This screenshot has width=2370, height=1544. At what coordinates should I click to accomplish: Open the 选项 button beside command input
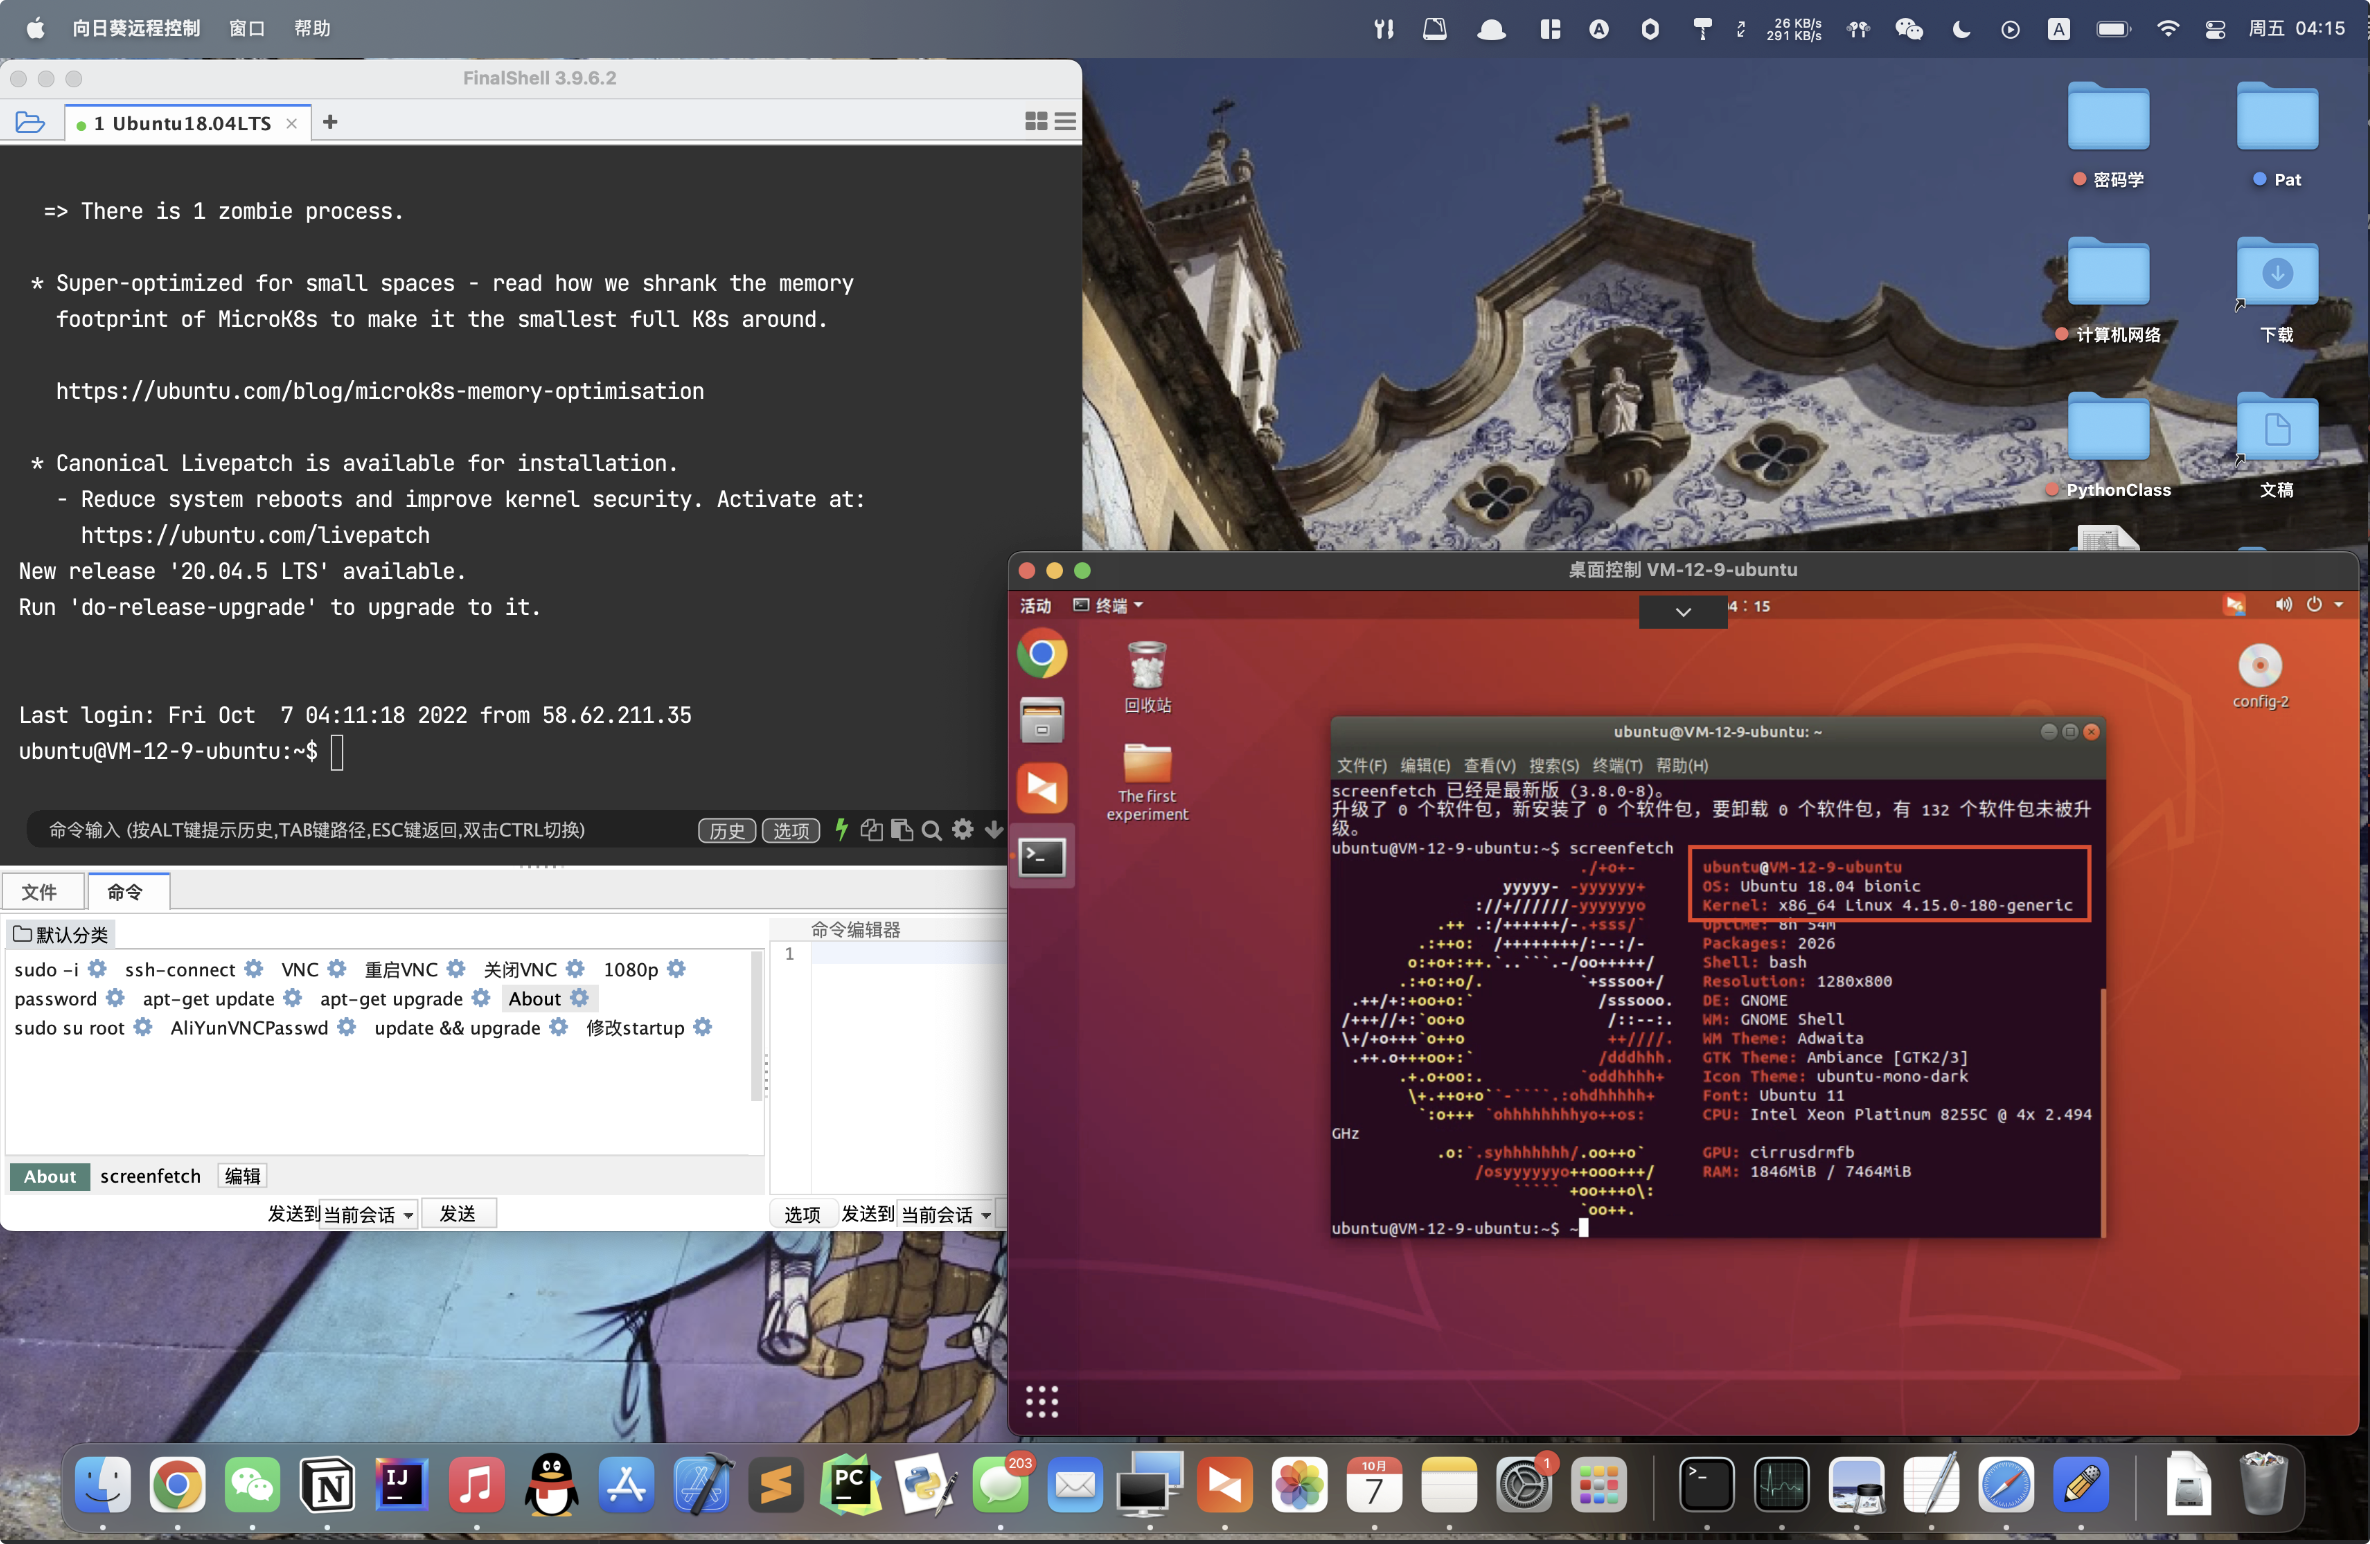click(791, 830)
